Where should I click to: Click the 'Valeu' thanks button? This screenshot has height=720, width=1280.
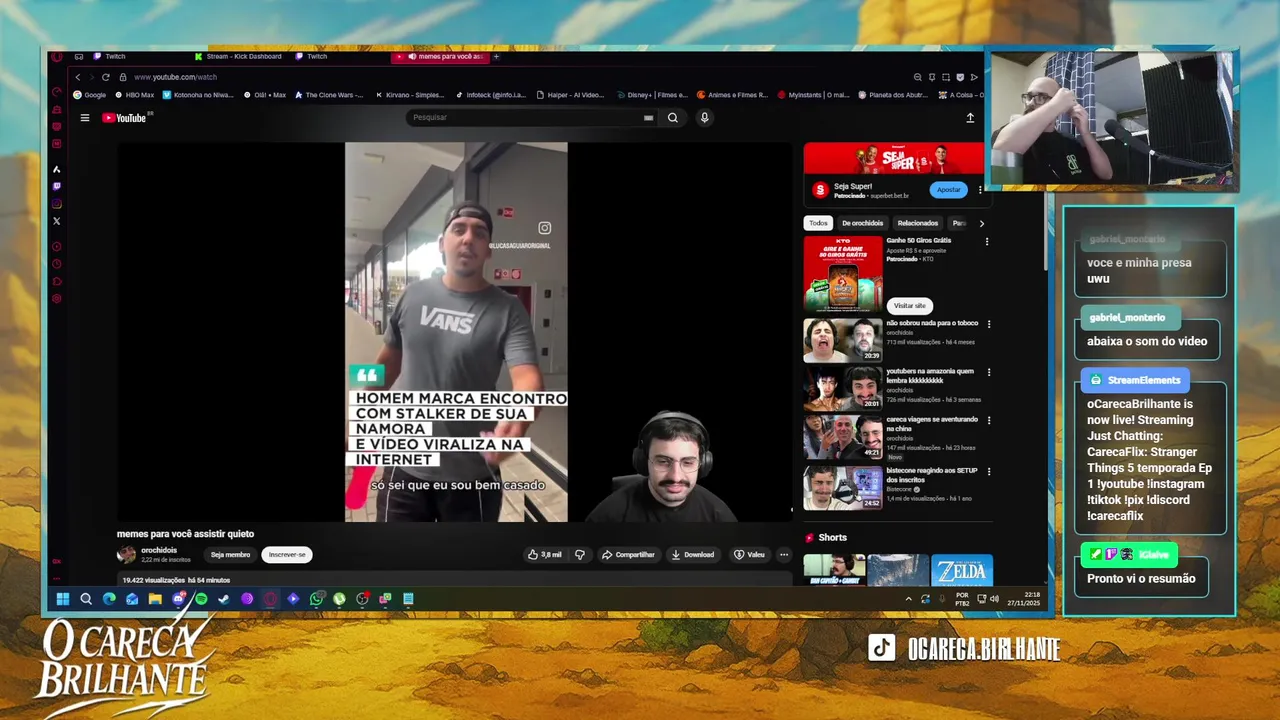point(749,555)
